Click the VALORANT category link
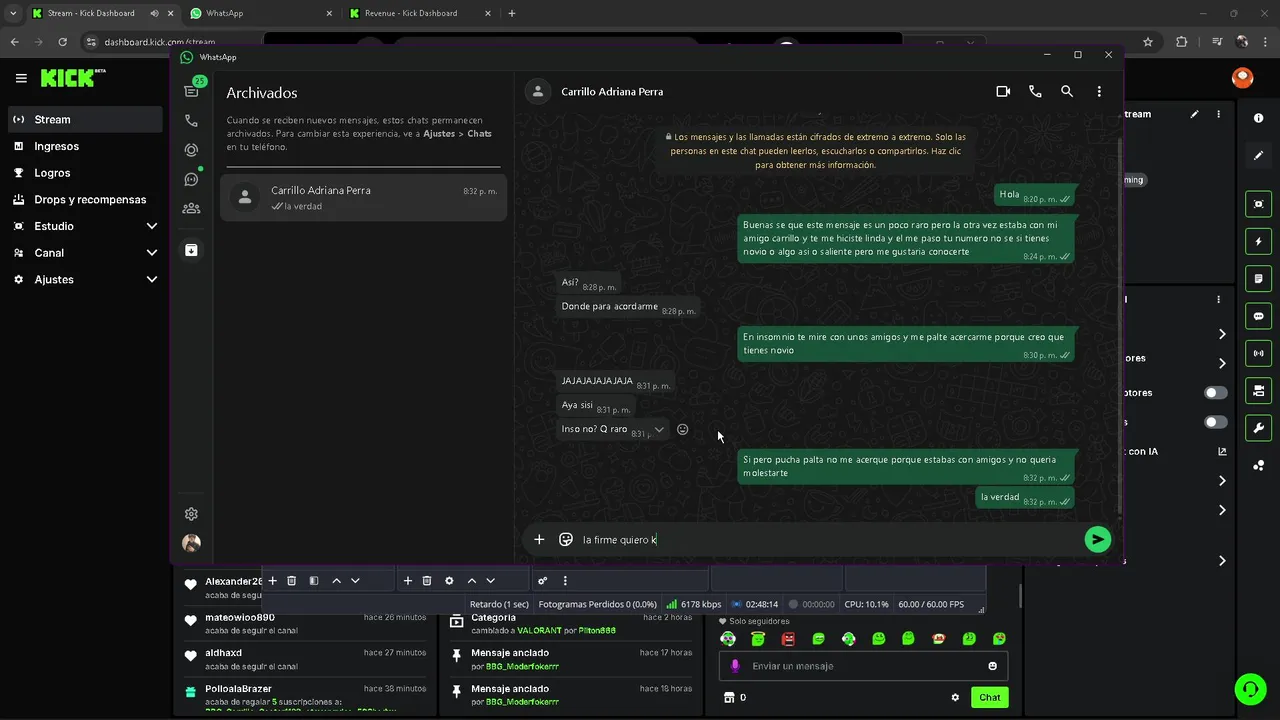The width and height of the screenshot is (1280, 720). pyautogui.click(x=538, y=631)
